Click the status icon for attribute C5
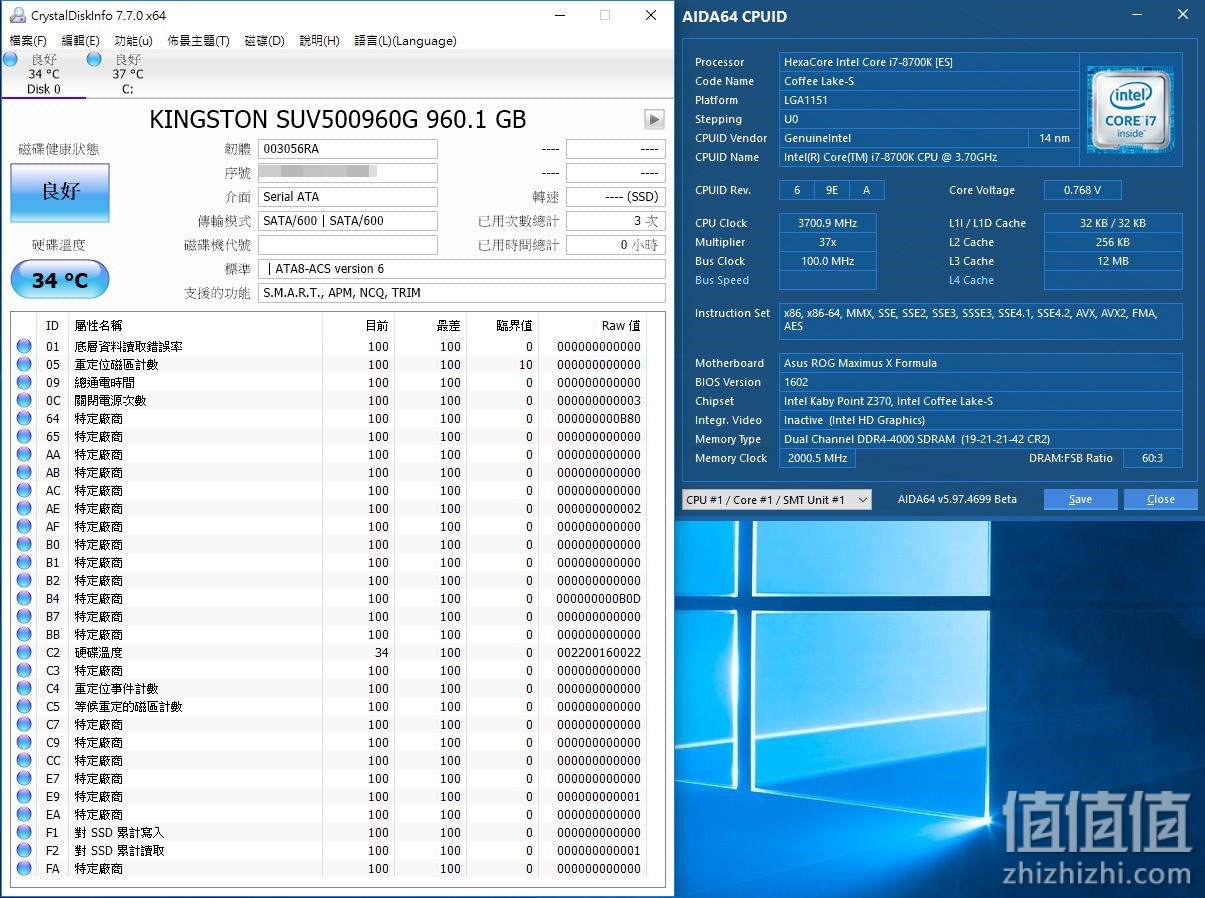The width and height of the screenshot is (1205, 898). coord(24,706)
